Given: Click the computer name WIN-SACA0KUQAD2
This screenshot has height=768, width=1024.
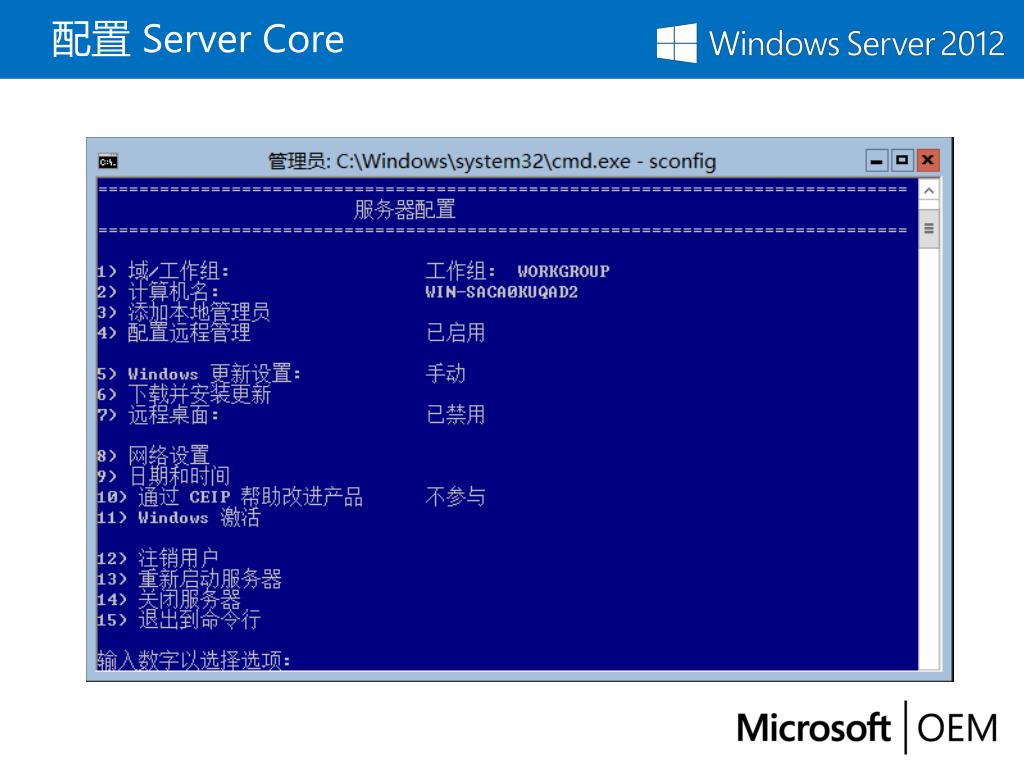Looking at the screenshot, I should (502, 292).
